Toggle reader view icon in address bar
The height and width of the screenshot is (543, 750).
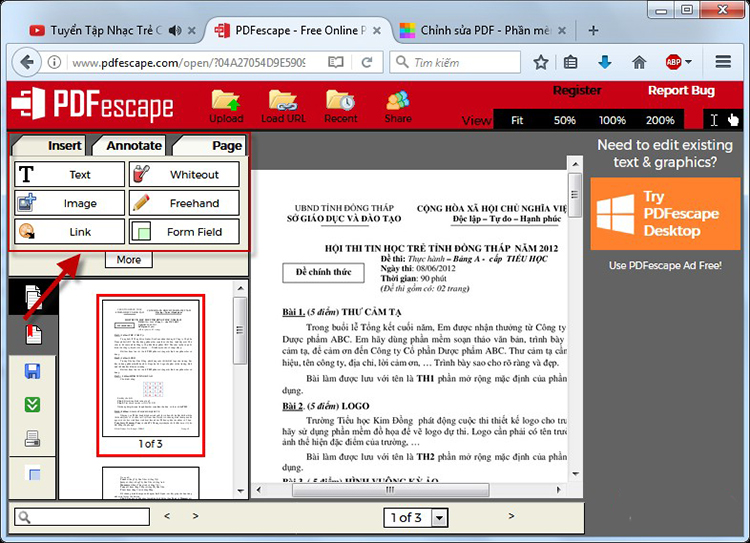click(x=336, y=62)
